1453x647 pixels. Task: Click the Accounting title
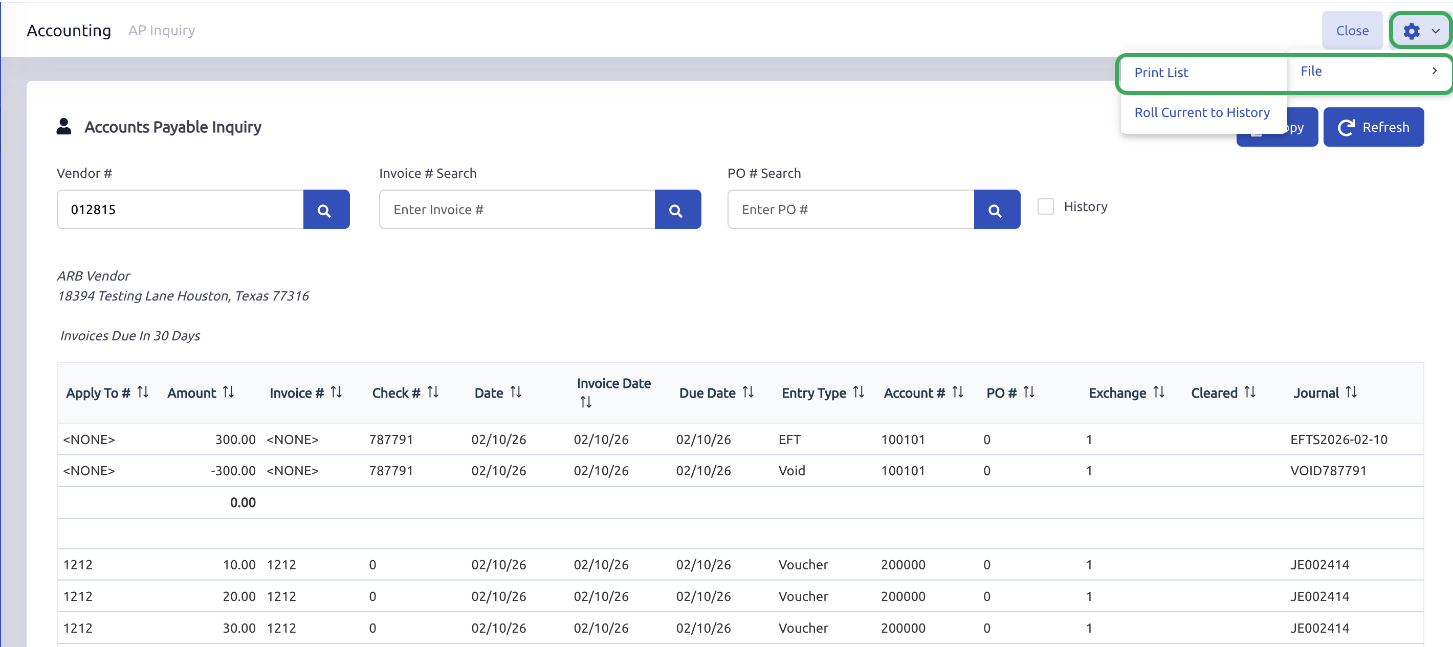pyautogui.click(x=69, y=31)
